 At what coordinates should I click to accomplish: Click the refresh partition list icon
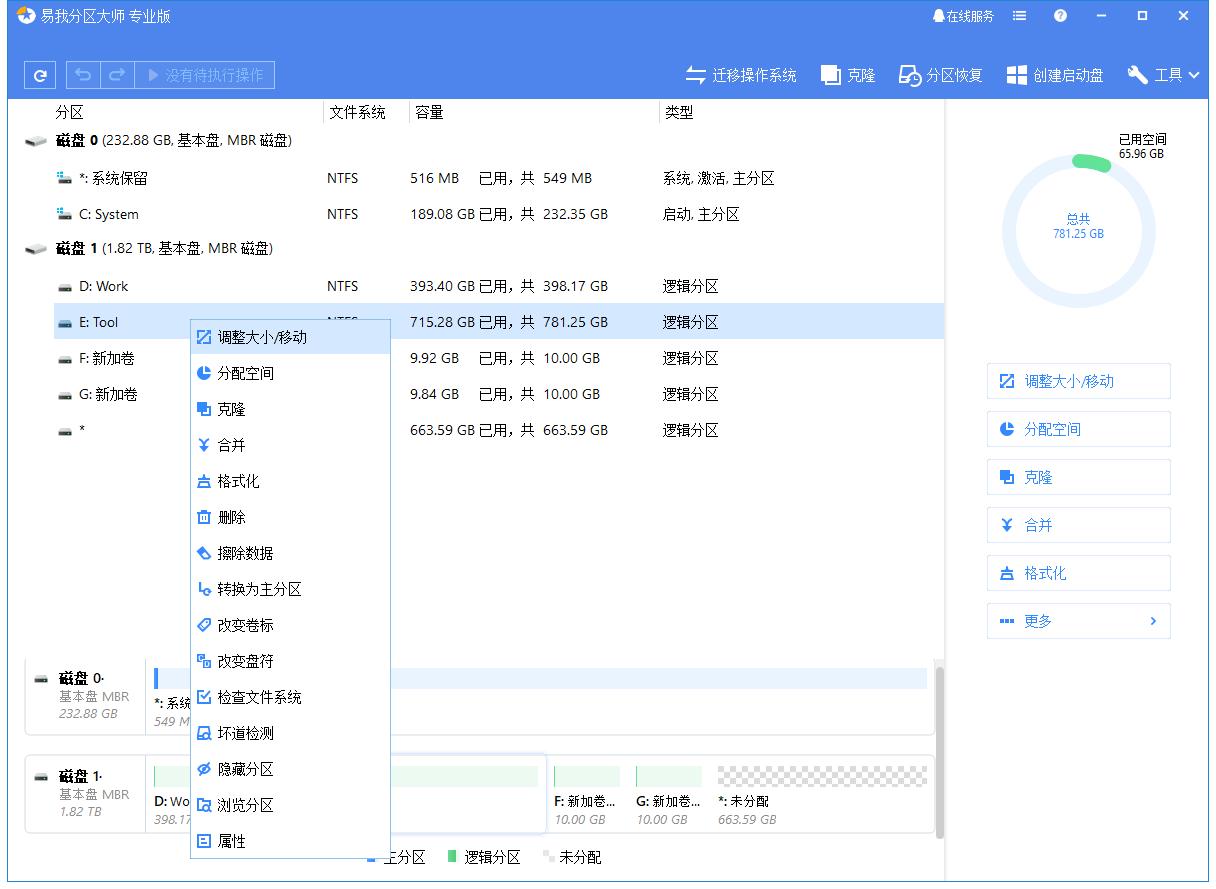click(39, 74)
